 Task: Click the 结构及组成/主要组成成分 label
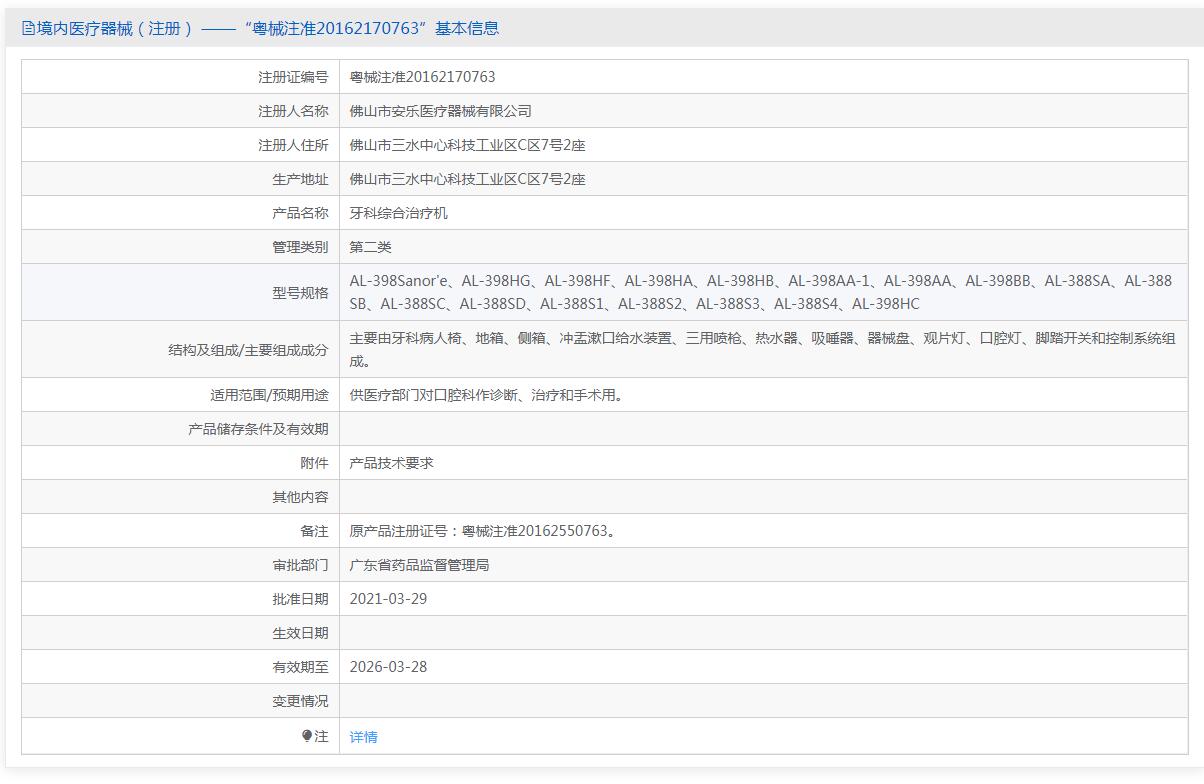pyautogui.click(x=248, y=349)
